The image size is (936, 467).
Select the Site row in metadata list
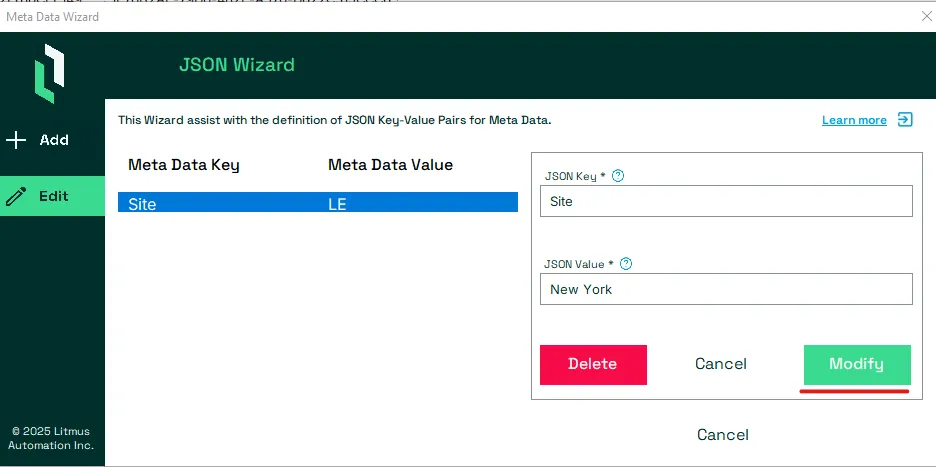click(x=318, y=202)
